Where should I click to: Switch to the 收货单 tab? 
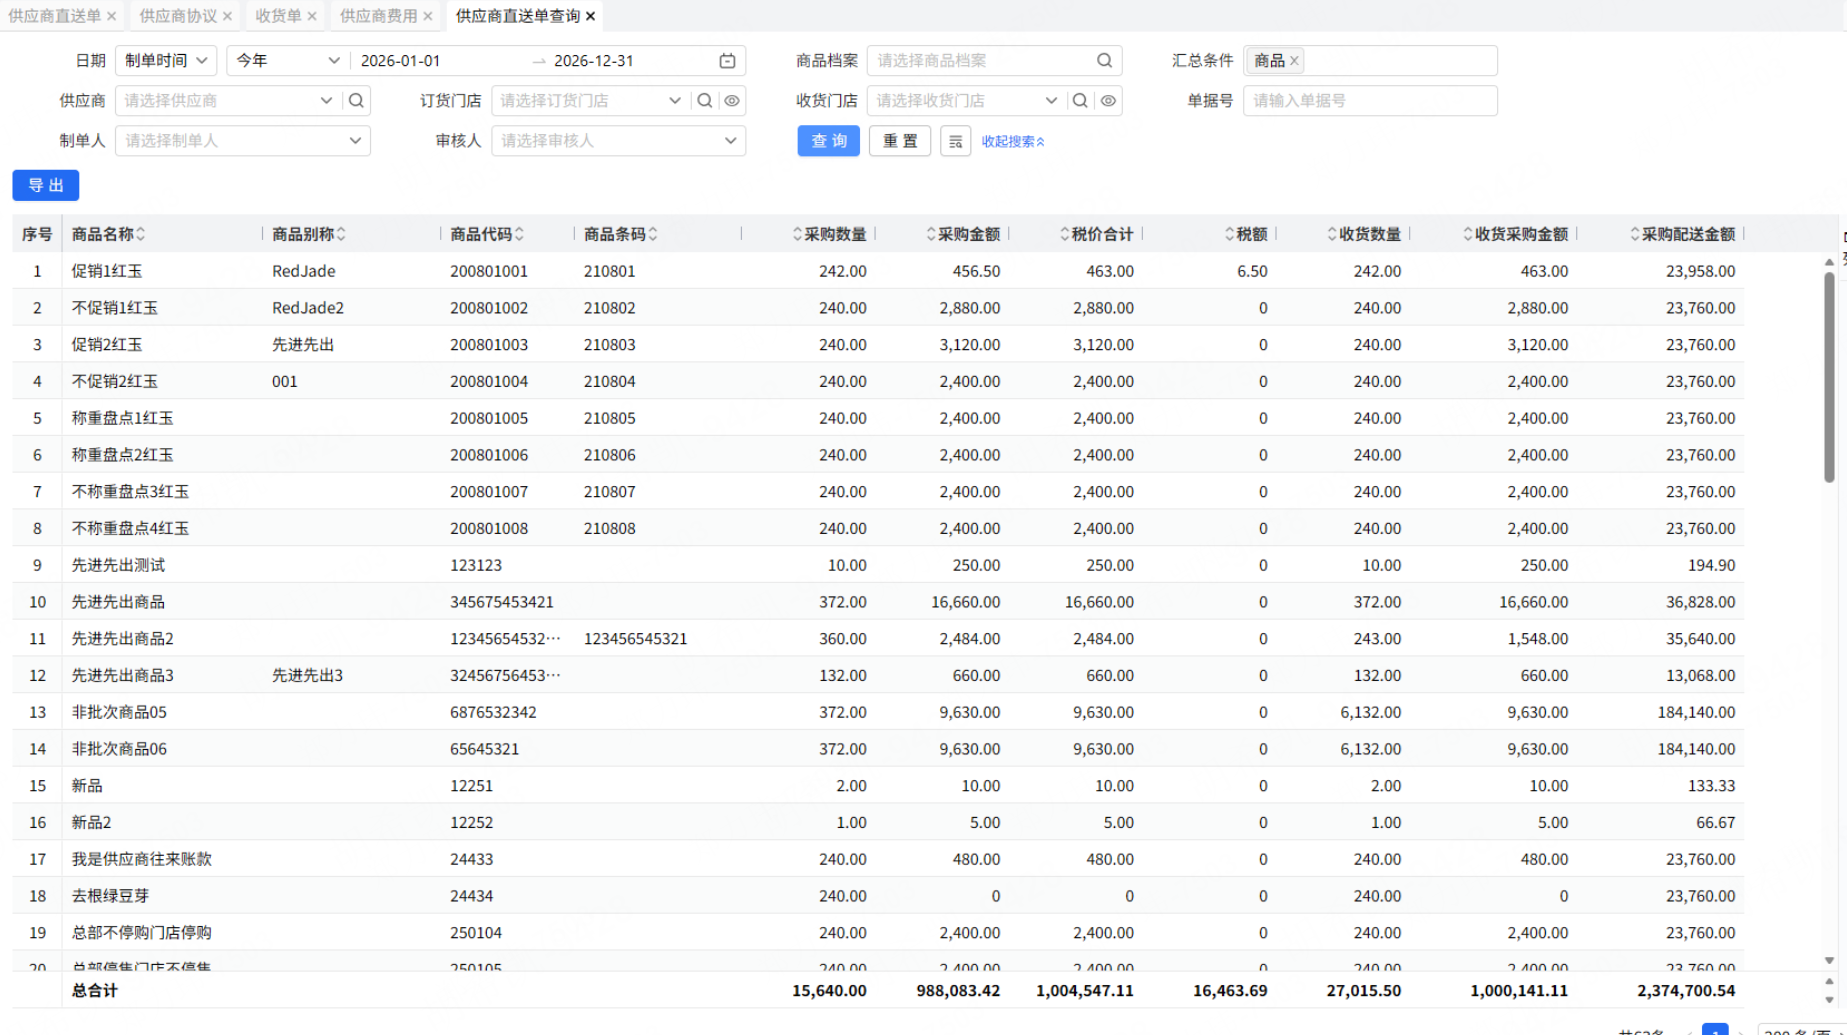(278, 16)
